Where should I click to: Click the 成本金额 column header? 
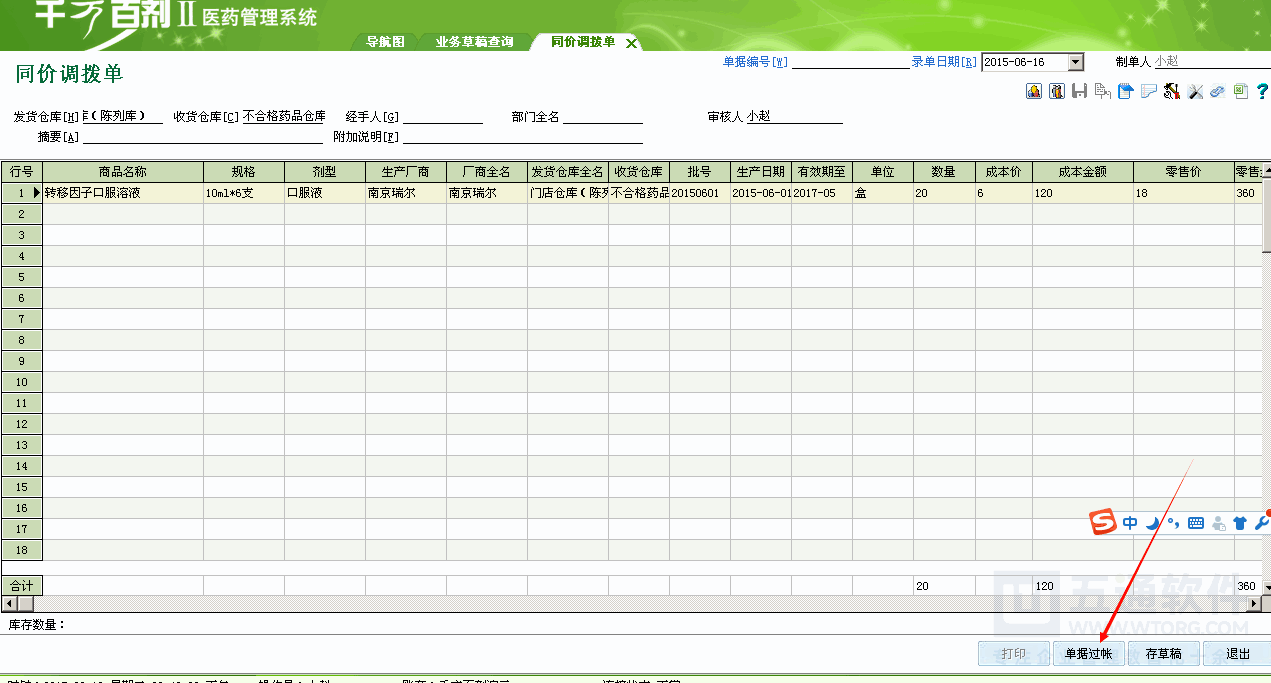[x=1083, y=172]
